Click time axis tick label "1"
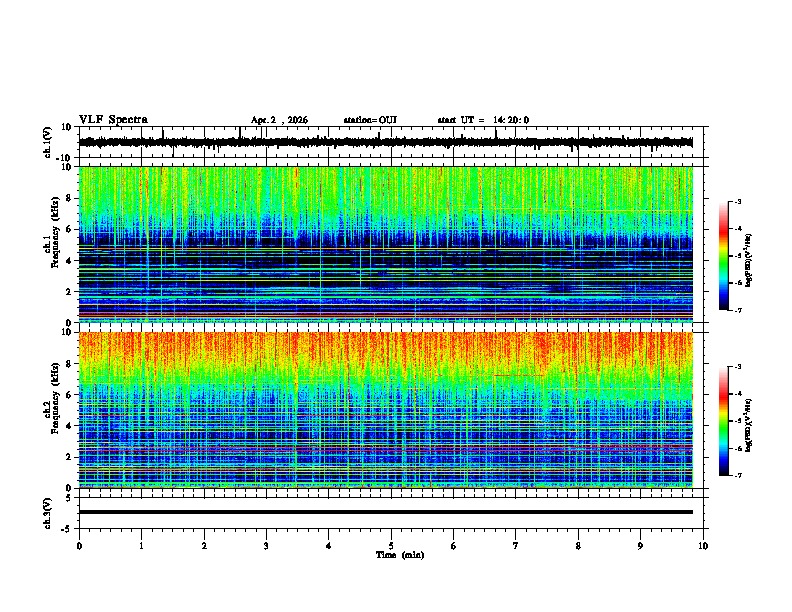Screen dimensions: 792x612 141,546
